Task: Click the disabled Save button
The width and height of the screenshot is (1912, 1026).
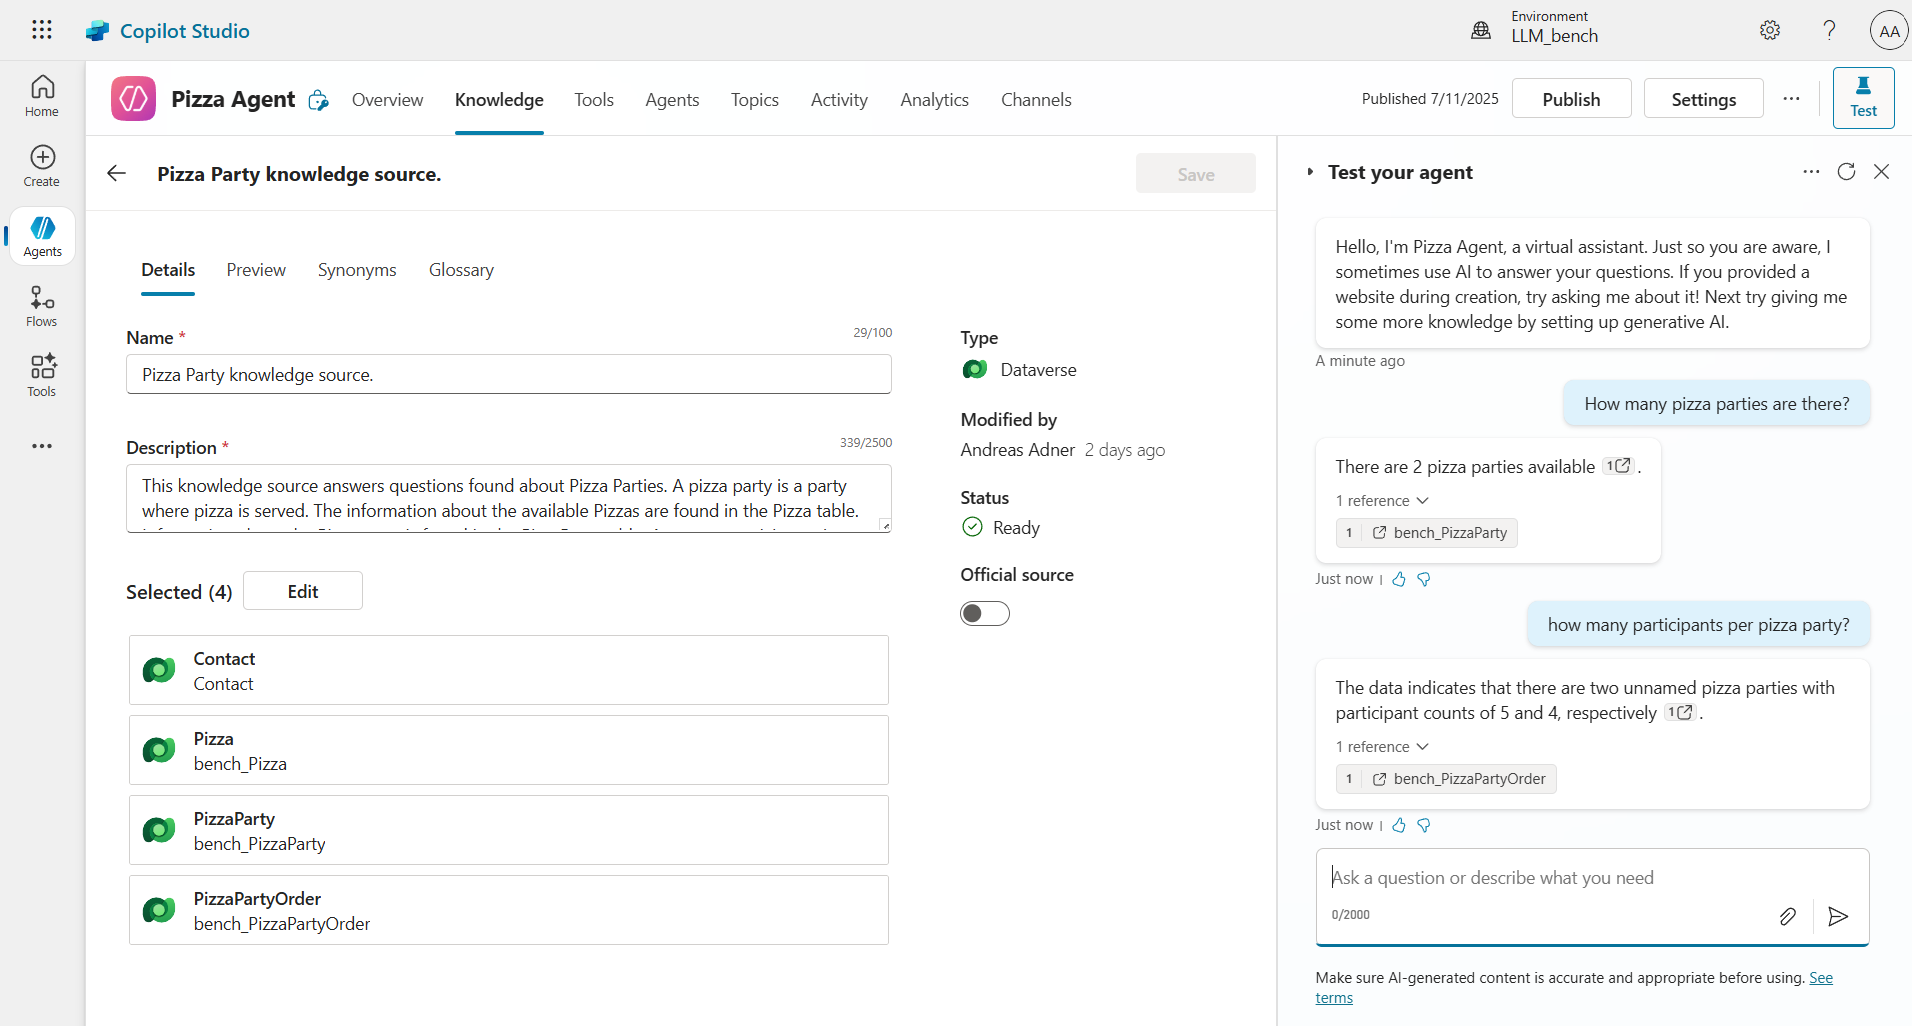Action: pos(1195,173)
